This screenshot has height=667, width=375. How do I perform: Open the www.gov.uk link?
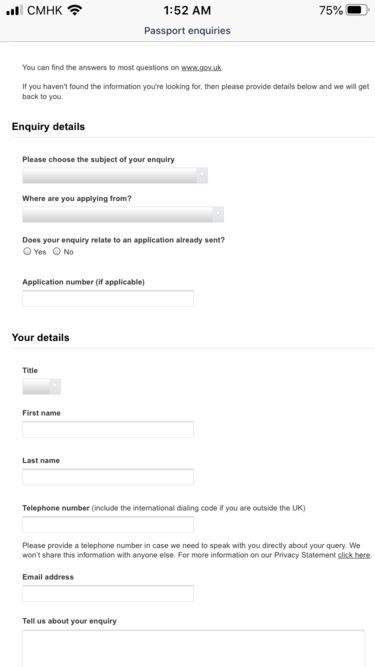(x=201, y=67)
